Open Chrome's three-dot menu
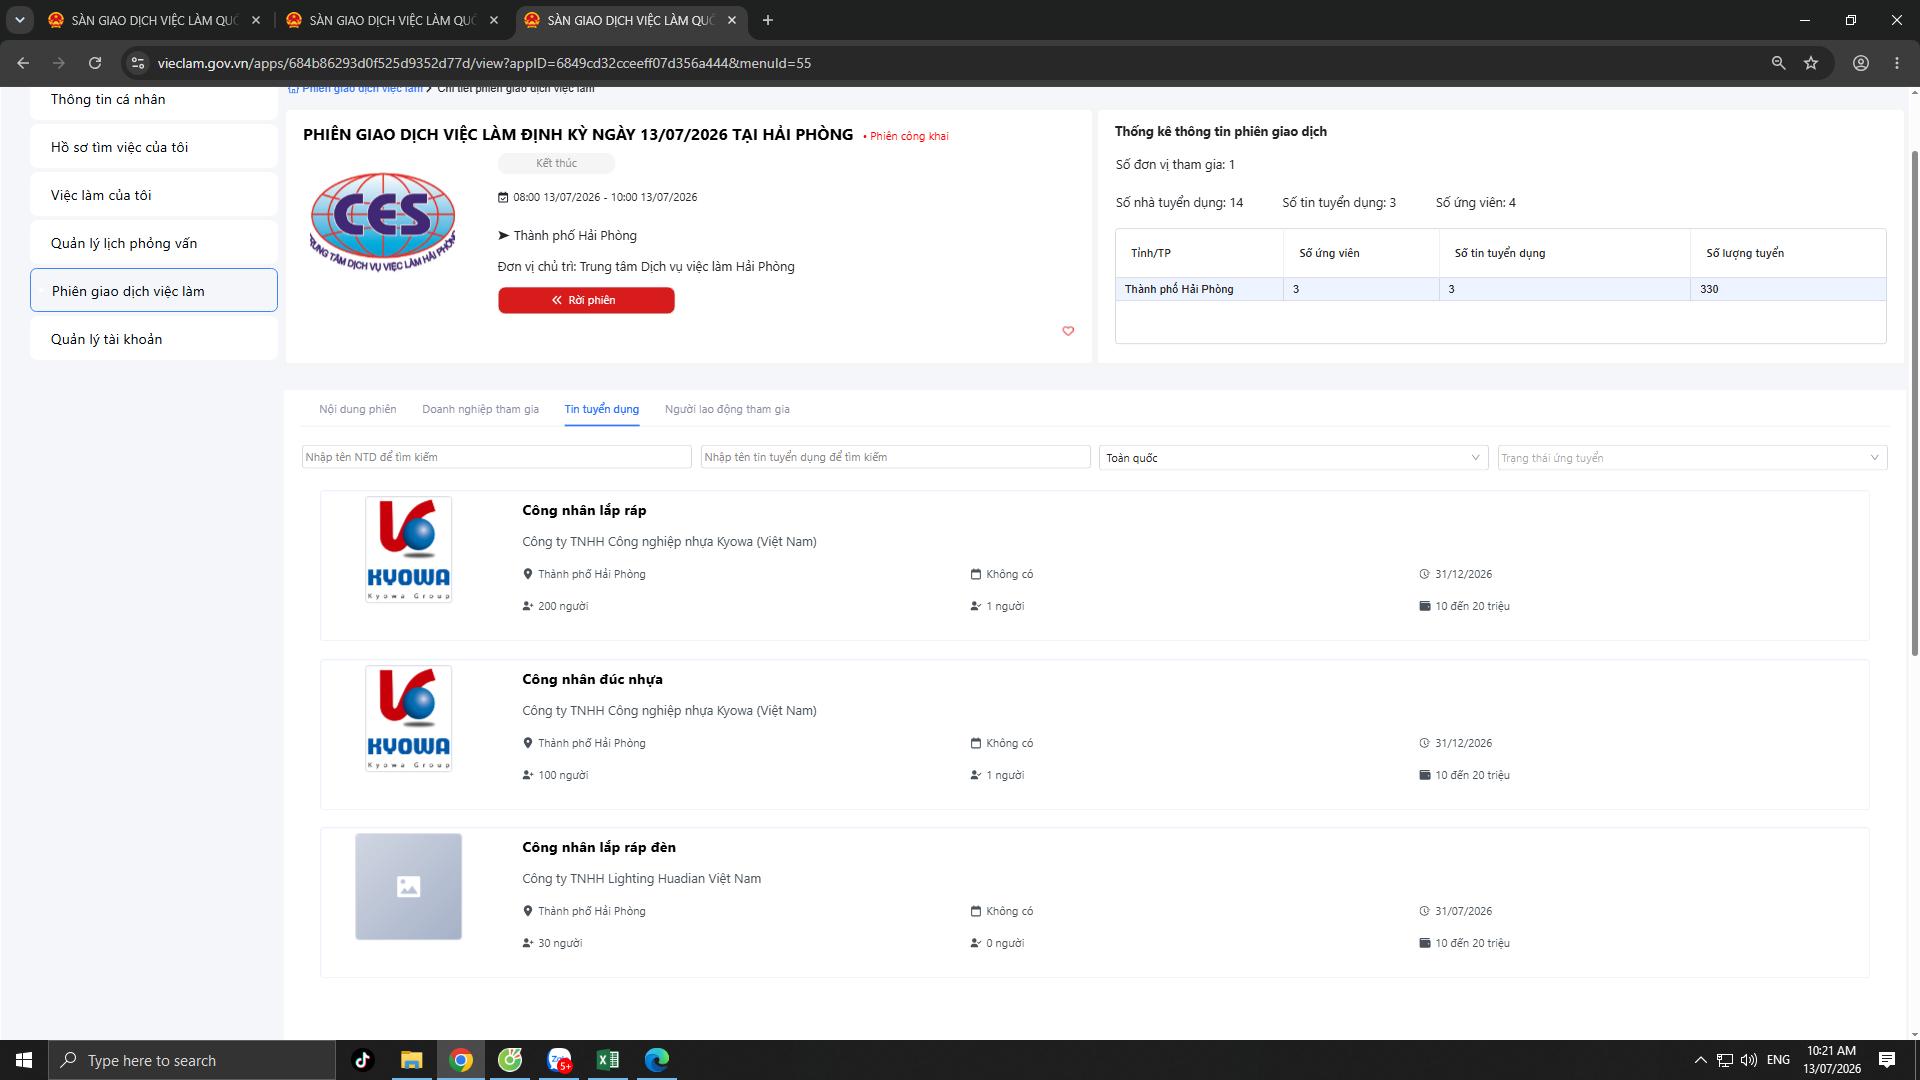 1897,63
